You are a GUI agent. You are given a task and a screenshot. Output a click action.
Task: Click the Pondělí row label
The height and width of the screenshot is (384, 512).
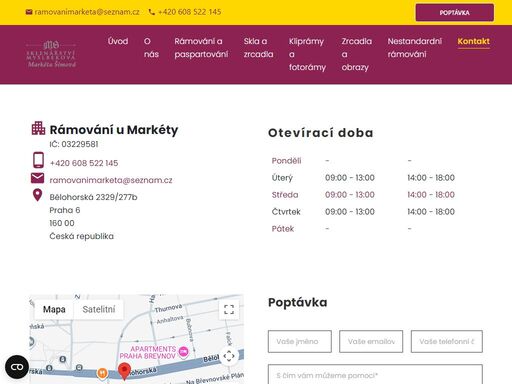pyautogui.click(x=286, y=161)
